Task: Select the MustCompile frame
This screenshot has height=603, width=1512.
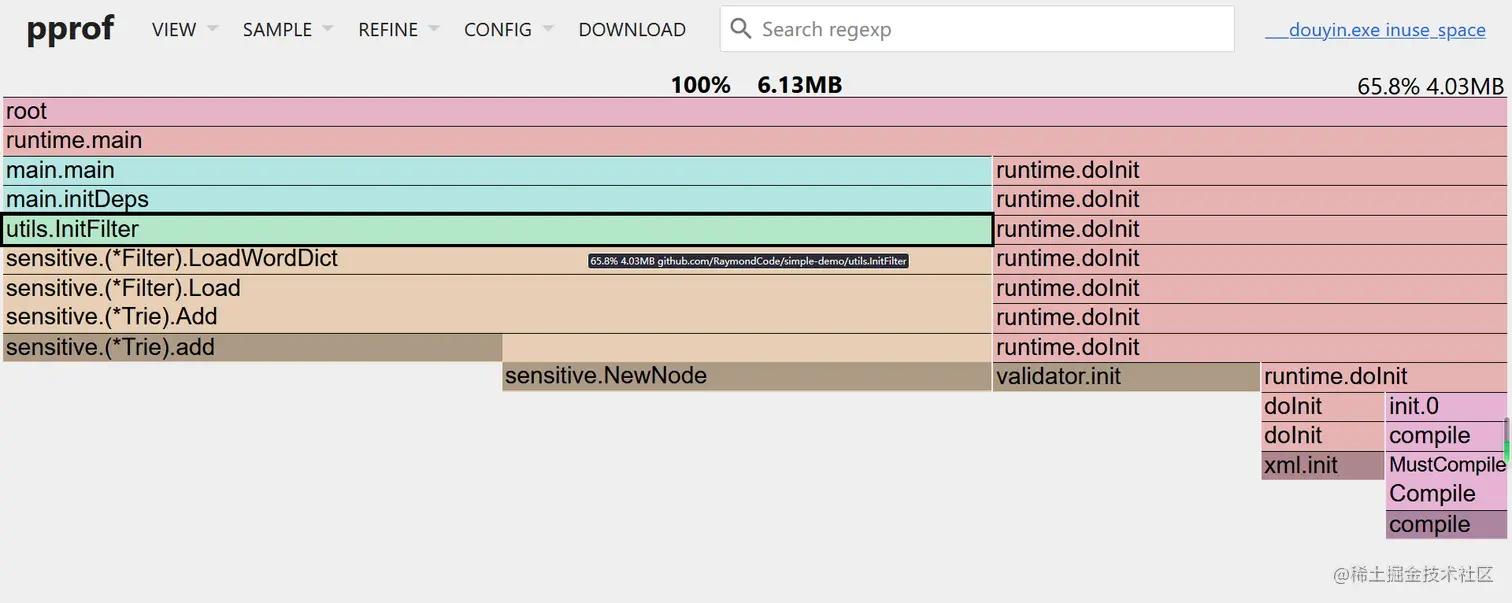Action: pos(1445,465)
